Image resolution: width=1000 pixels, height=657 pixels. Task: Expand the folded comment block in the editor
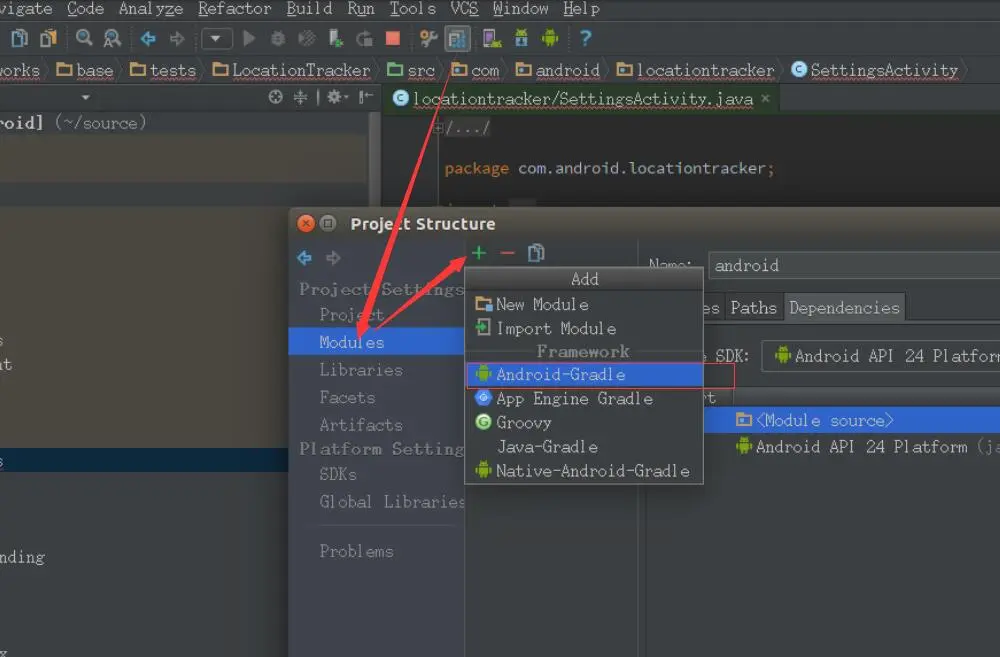click(438, 129)
